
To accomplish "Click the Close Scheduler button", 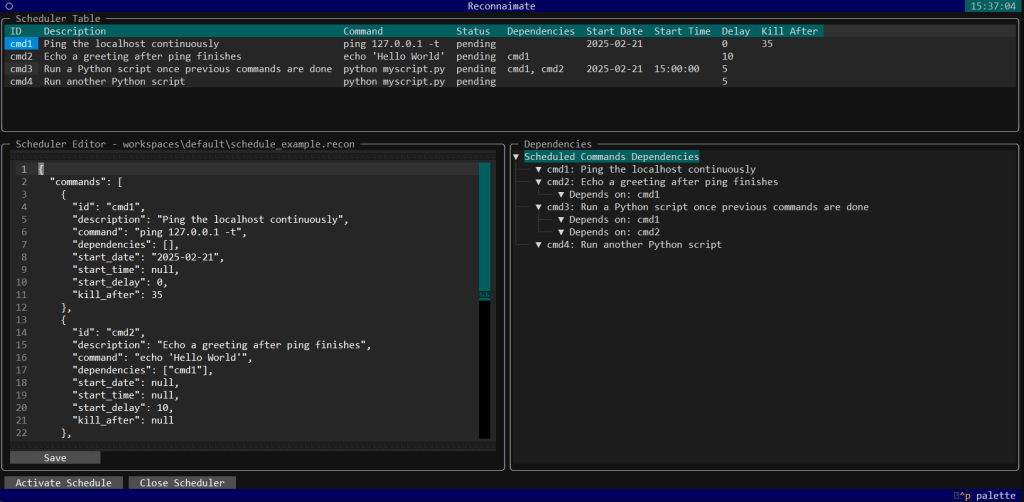I will point(182,483).
